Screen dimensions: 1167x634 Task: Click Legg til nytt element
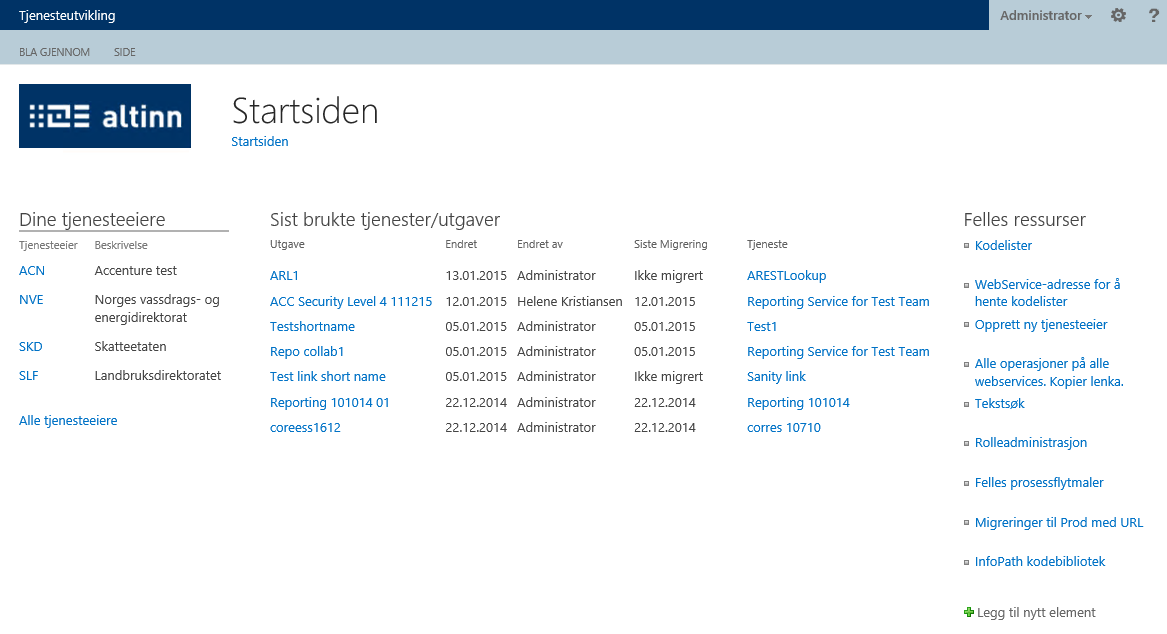point(1036,612)
